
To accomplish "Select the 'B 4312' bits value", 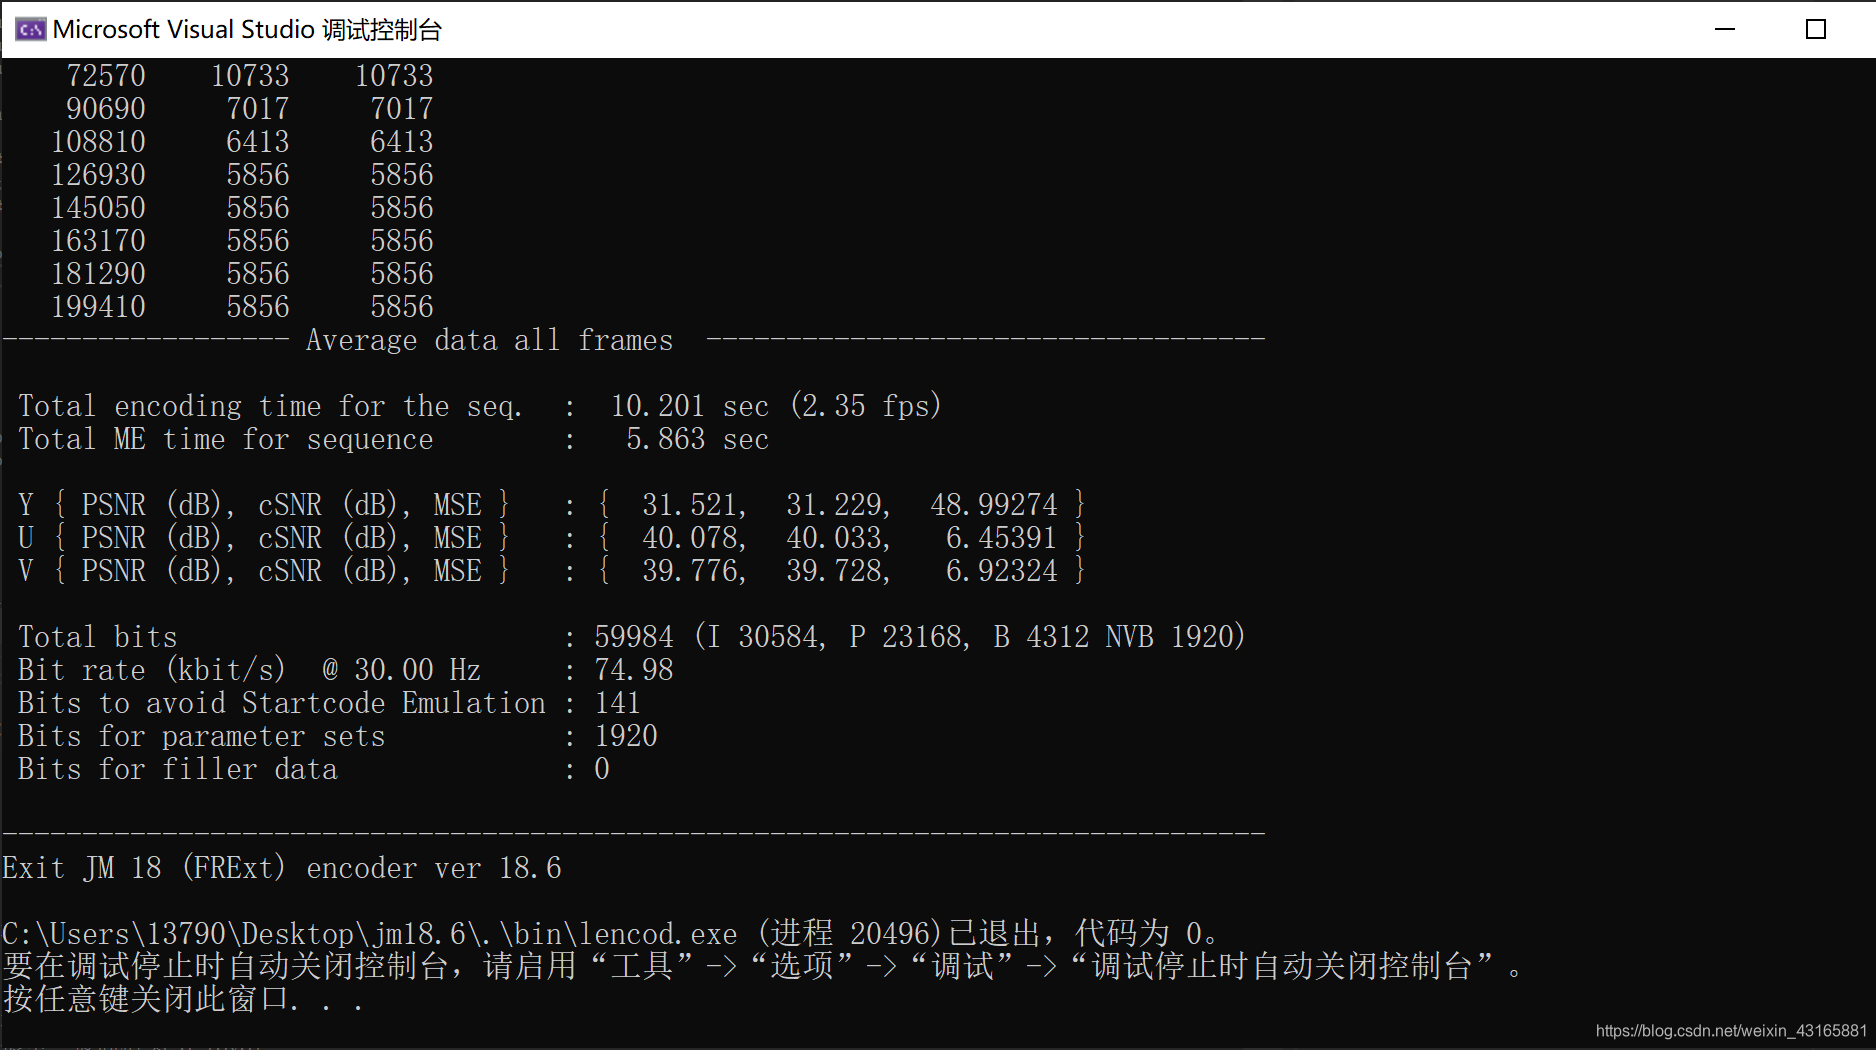I will [x=1042, y=638].
